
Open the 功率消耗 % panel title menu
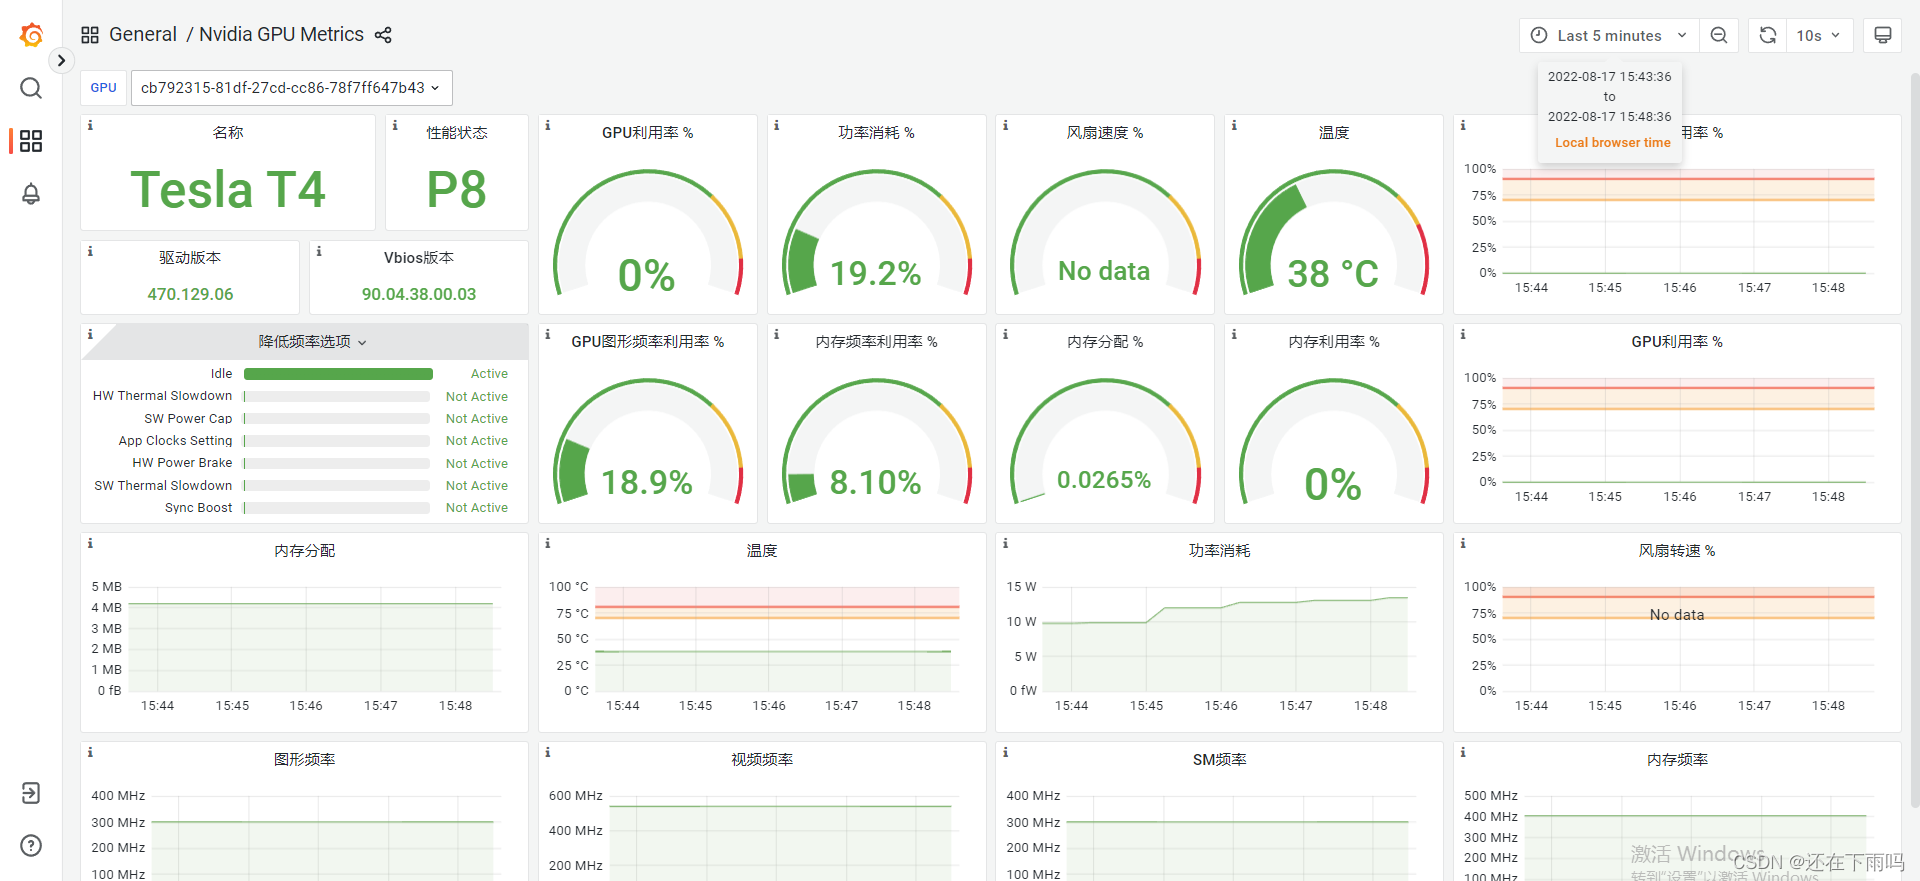pos(876,133)
